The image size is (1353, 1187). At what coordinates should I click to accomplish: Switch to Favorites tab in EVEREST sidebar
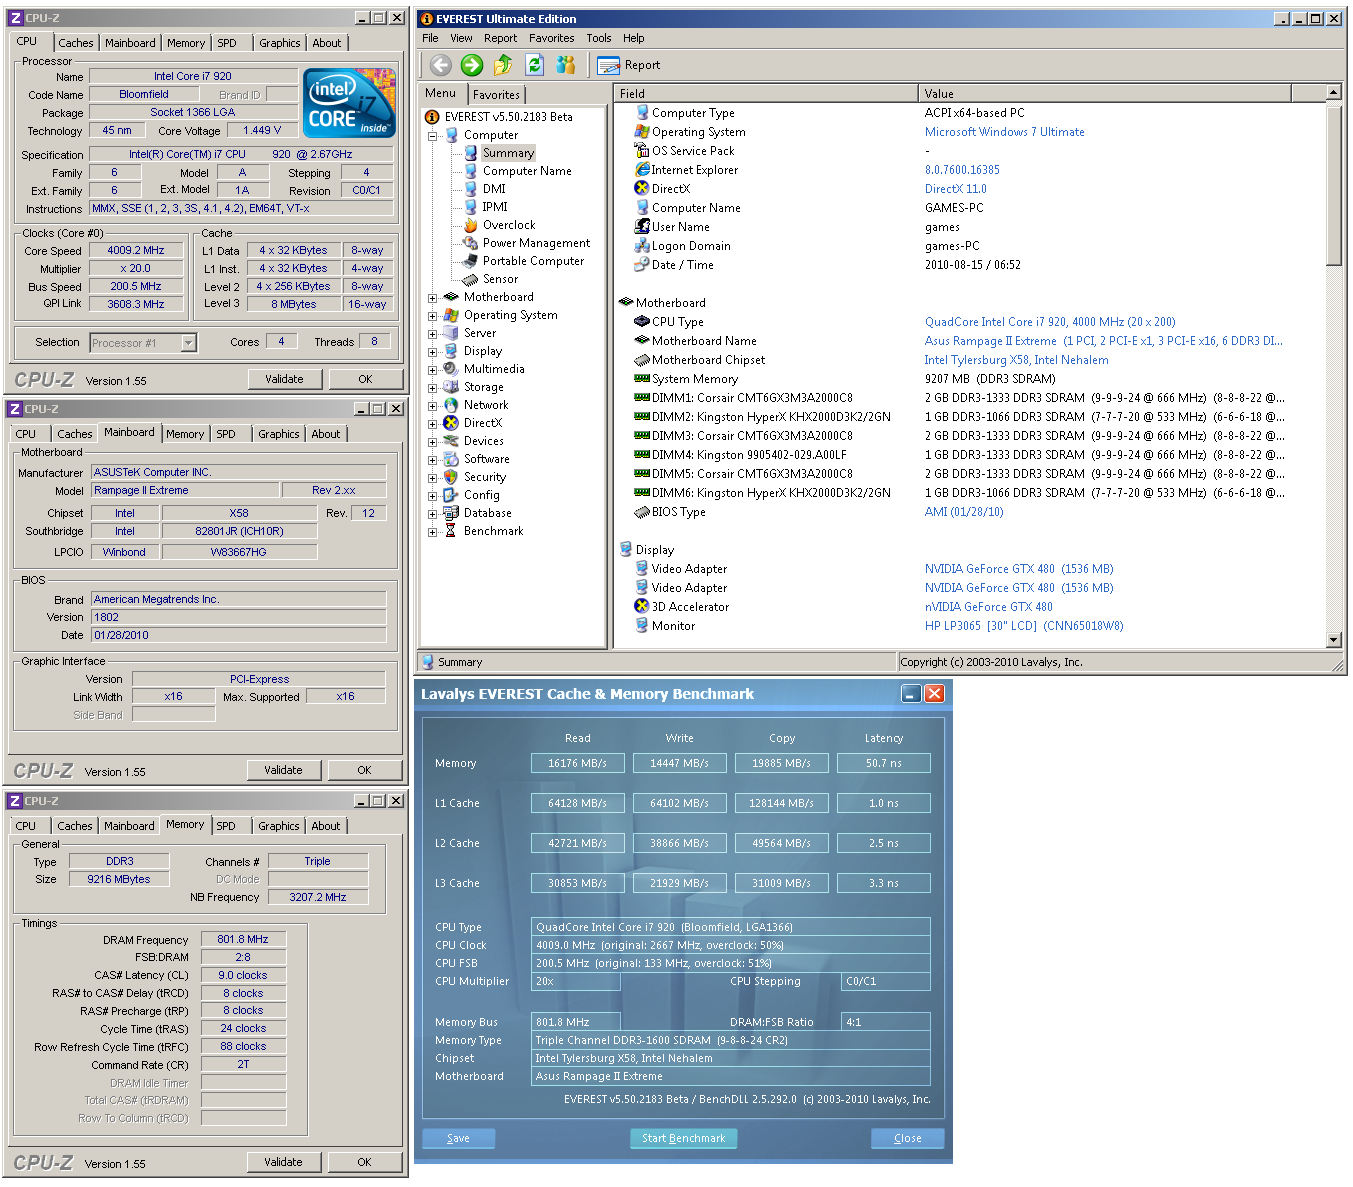pos(496,94)
